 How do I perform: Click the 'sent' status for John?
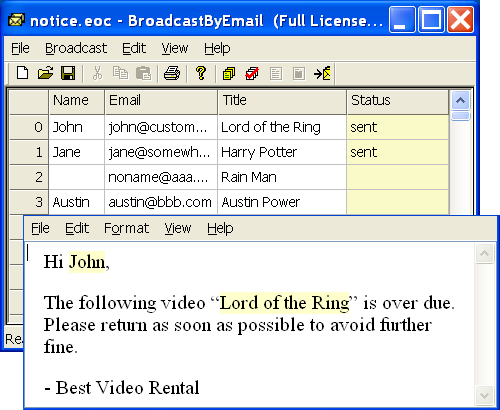click(398, 127)
